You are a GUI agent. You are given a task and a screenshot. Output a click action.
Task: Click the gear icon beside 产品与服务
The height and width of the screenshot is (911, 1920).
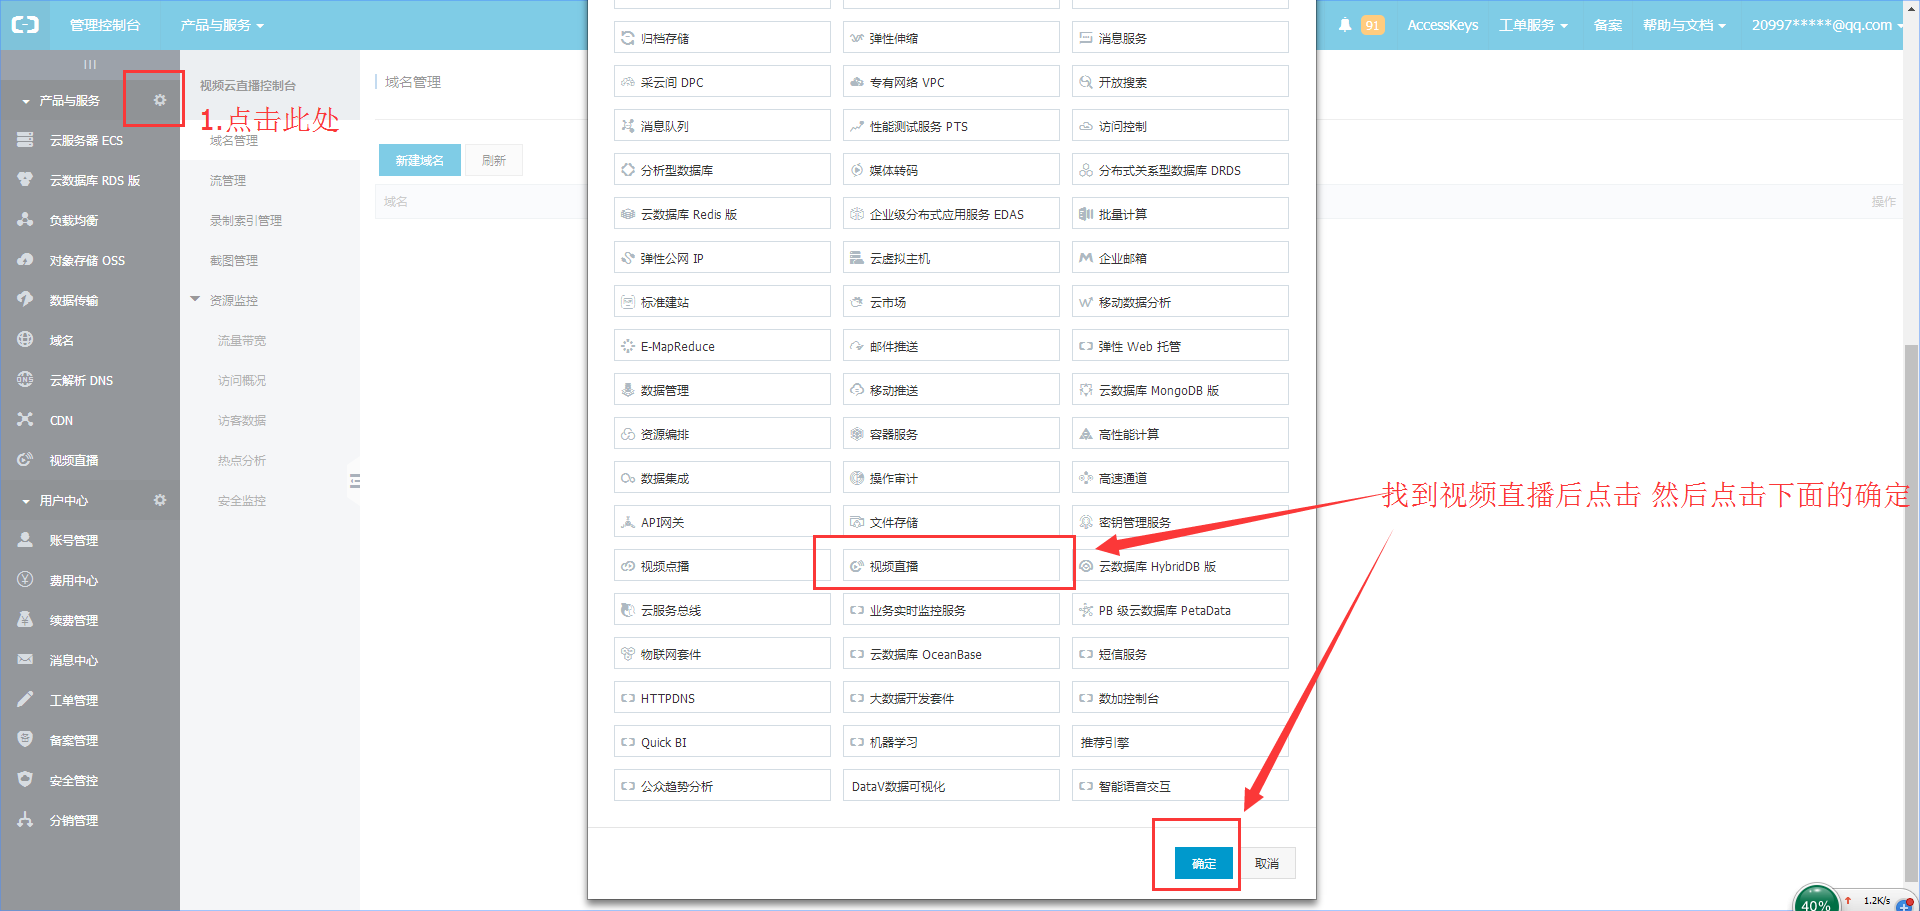pos(159,100)
